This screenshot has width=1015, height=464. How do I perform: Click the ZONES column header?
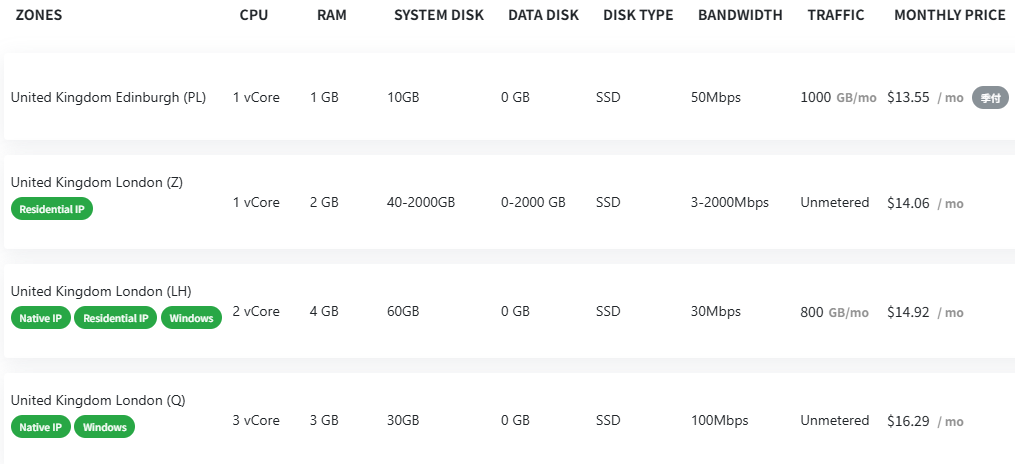point(39,16)
